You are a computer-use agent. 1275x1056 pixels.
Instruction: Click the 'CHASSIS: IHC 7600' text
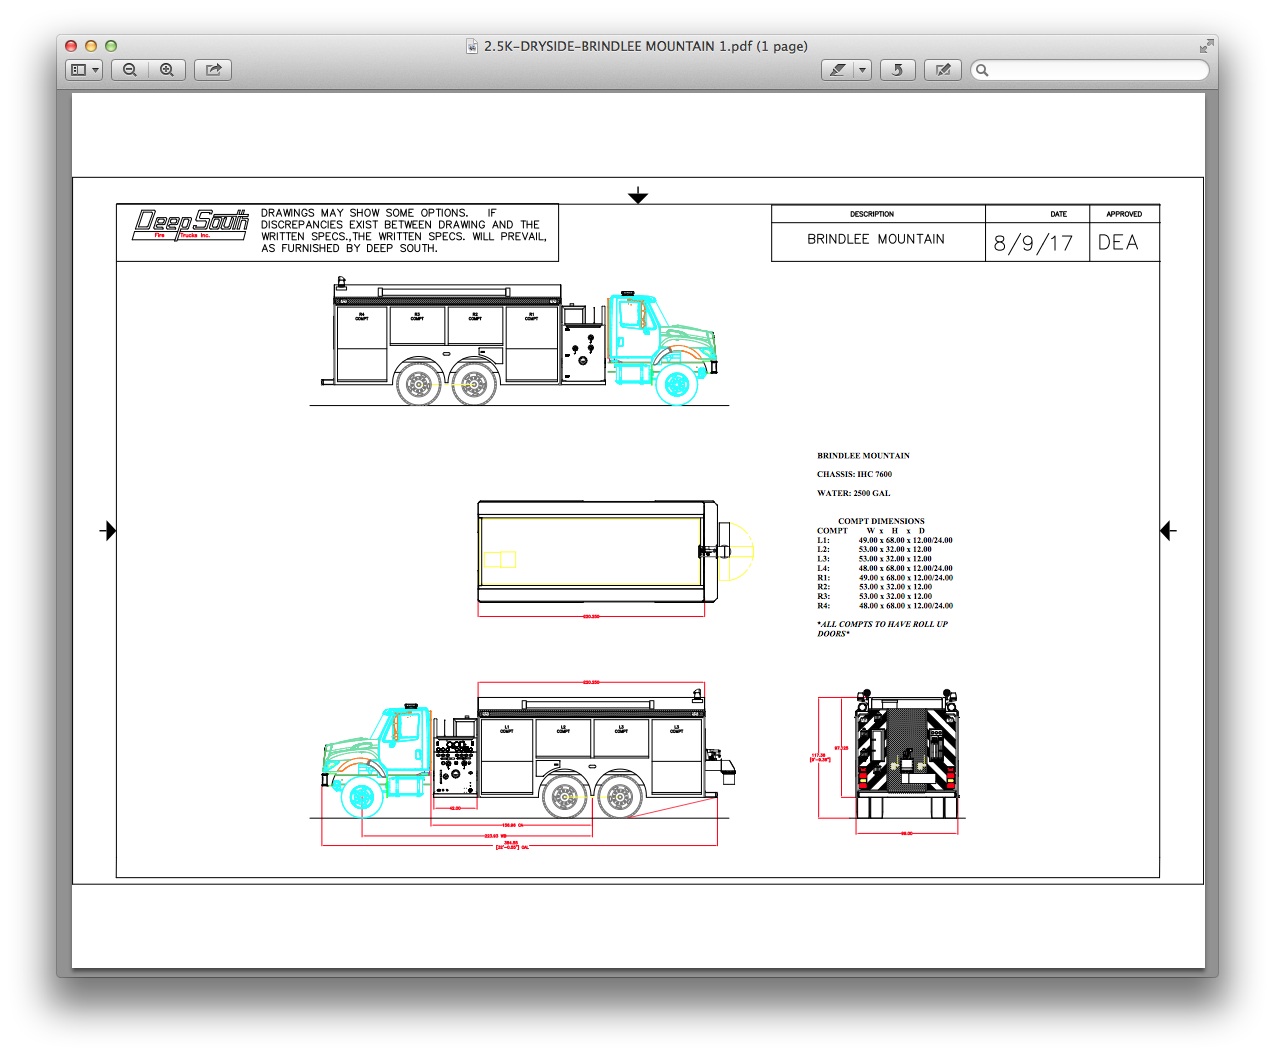[854, 474]
